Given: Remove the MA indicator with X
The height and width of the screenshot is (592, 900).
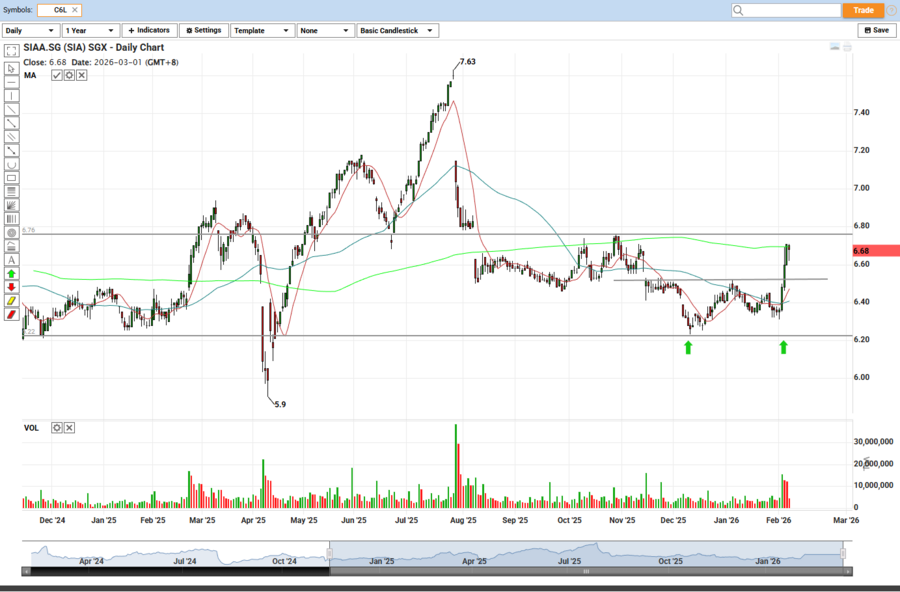Looking at the screenshot, I should [81, 75].
